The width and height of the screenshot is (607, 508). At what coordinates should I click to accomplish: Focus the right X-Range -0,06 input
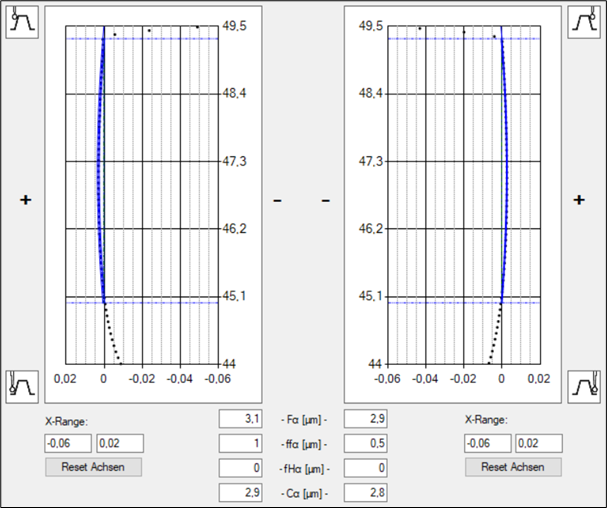click(x=488, y=443)
